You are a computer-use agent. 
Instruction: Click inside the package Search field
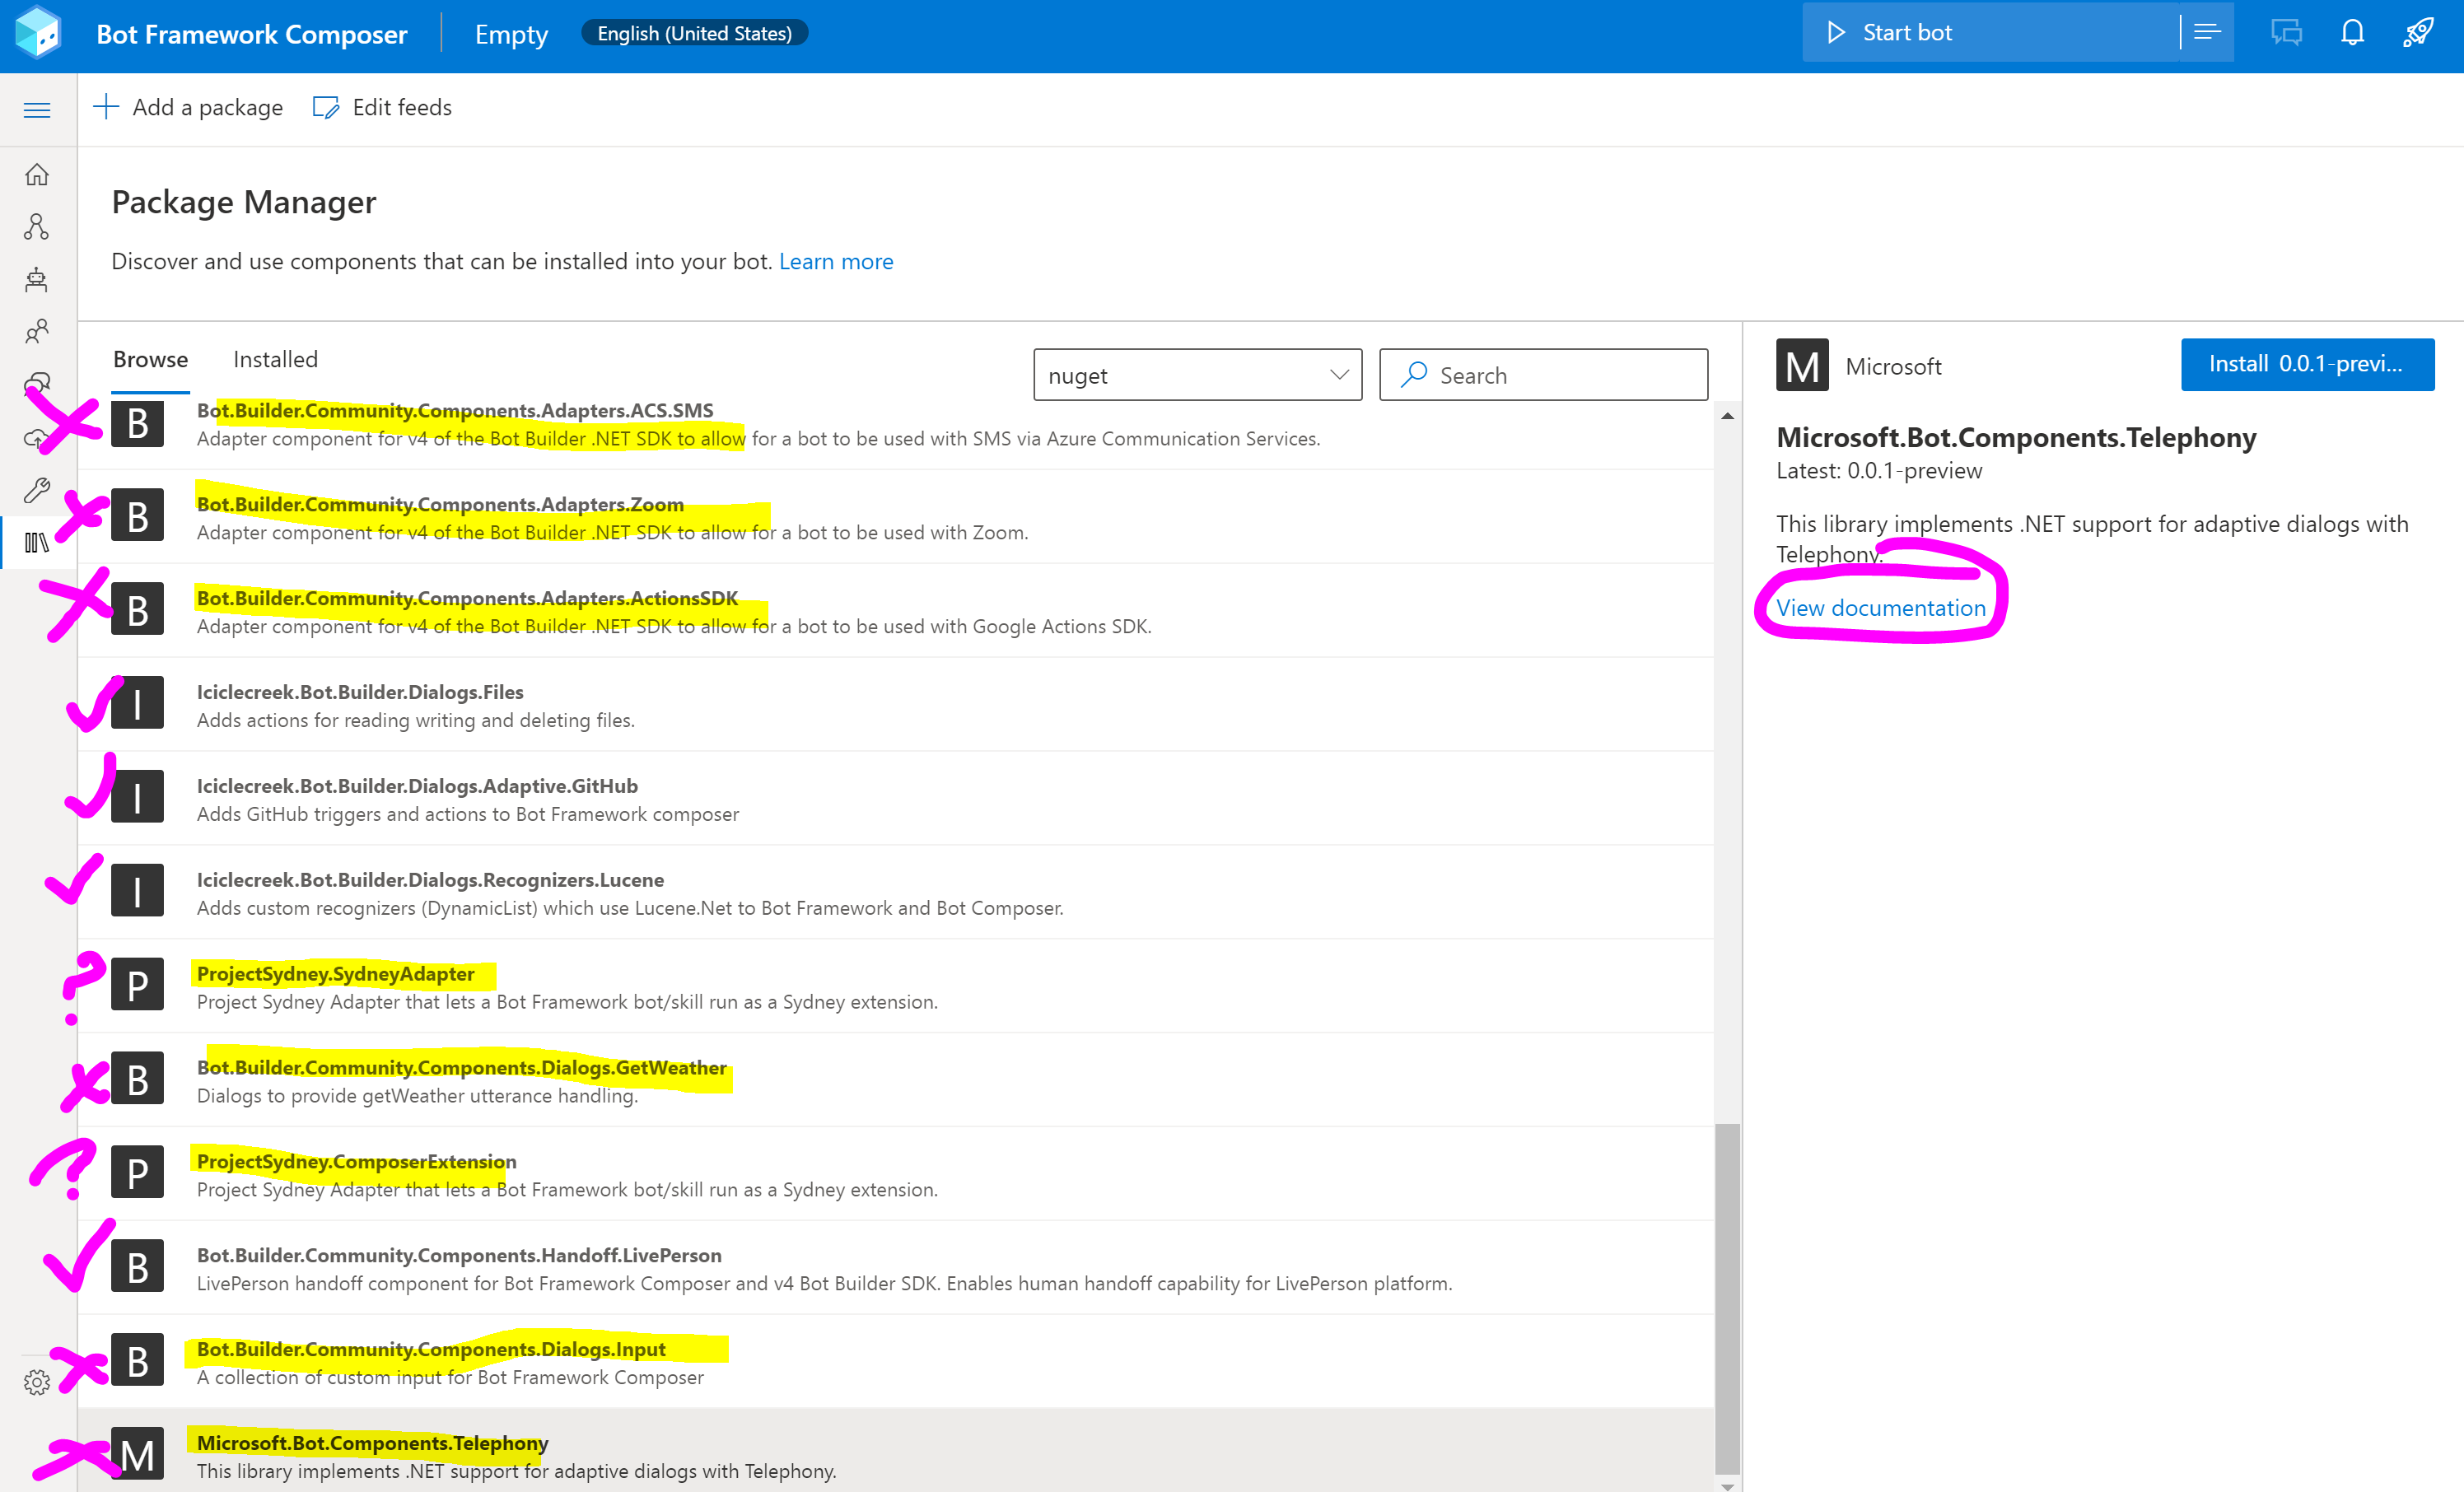pos(1545,374)
